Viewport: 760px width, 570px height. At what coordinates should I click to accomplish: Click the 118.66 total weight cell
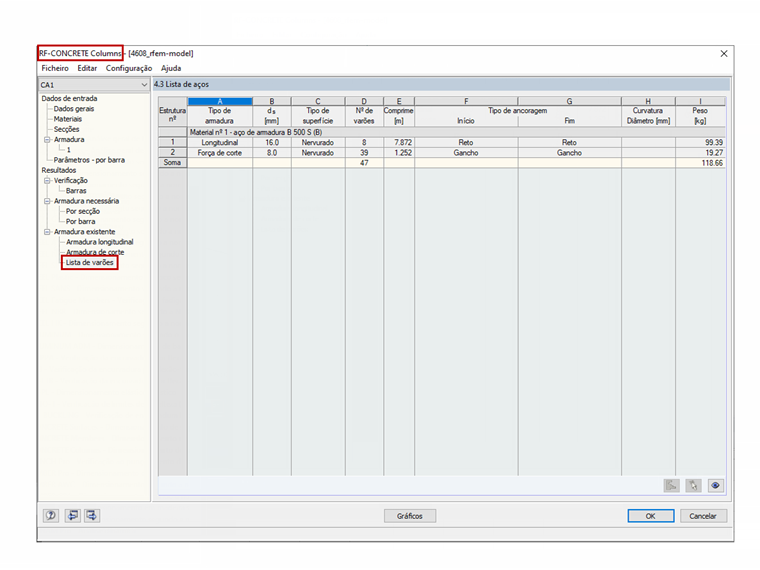click(x=700, y=163)
